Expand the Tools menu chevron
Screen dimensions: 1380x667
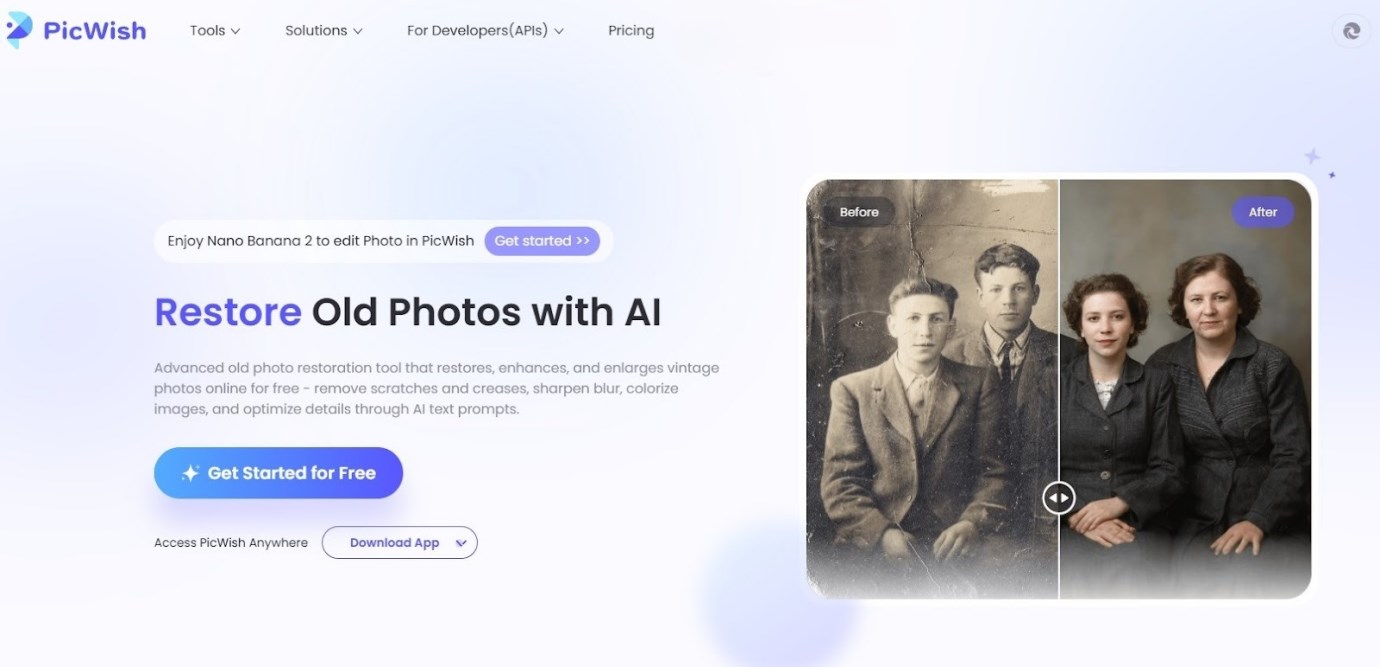pos(236,31)
